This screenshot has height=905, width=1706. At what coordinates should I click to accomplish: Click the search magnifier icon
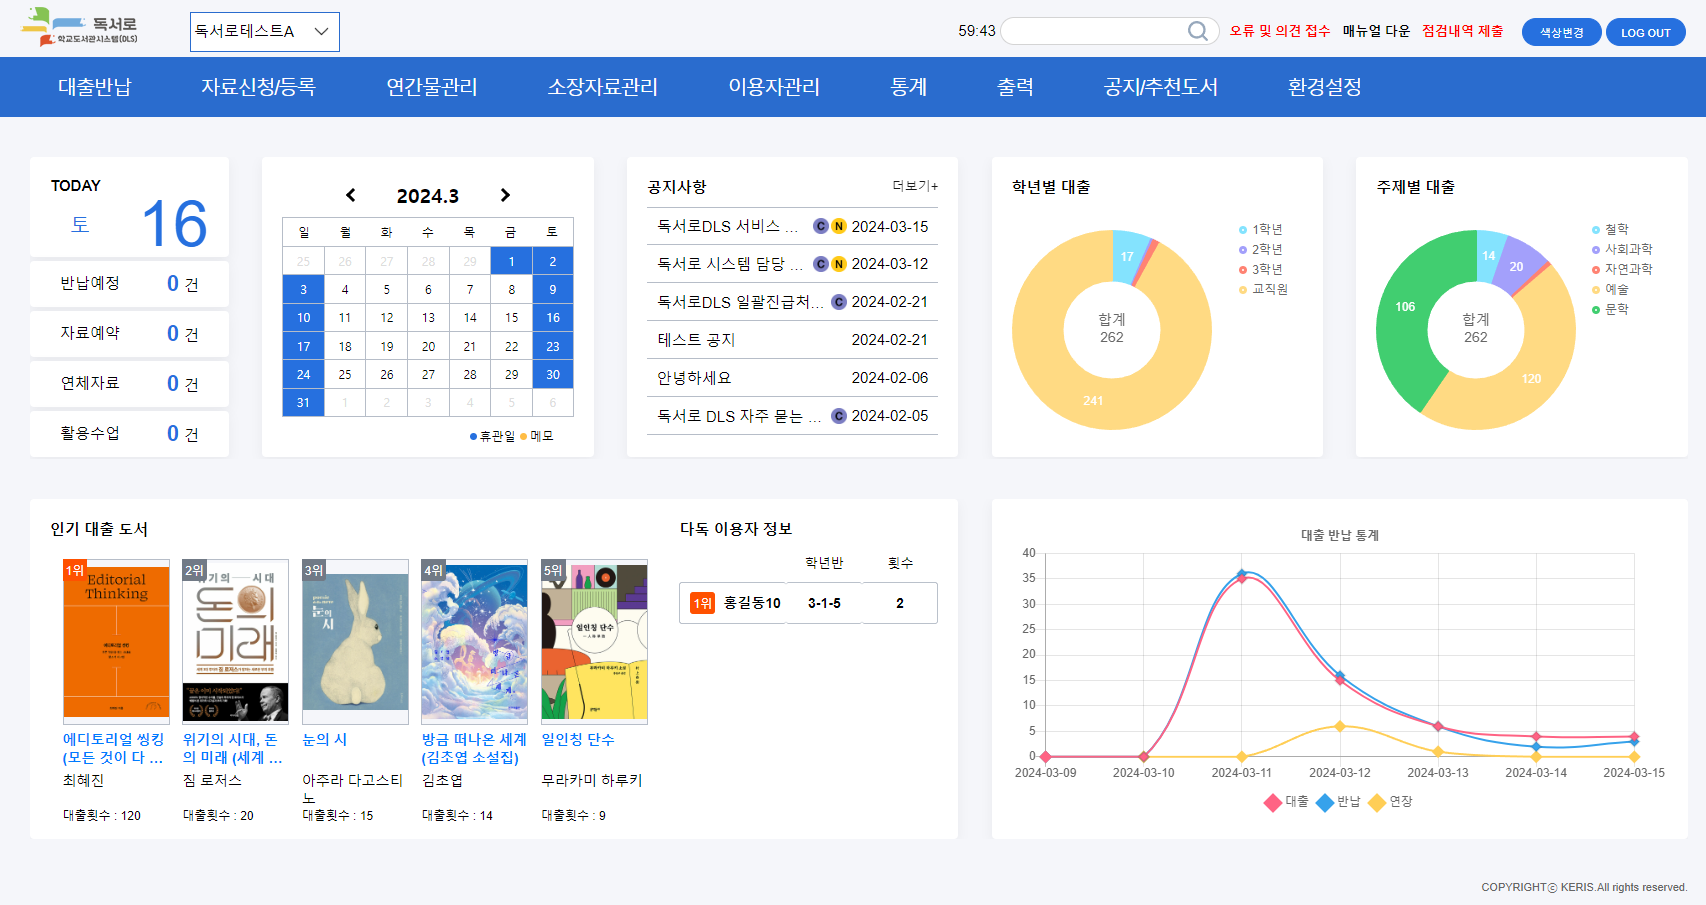1197,31
